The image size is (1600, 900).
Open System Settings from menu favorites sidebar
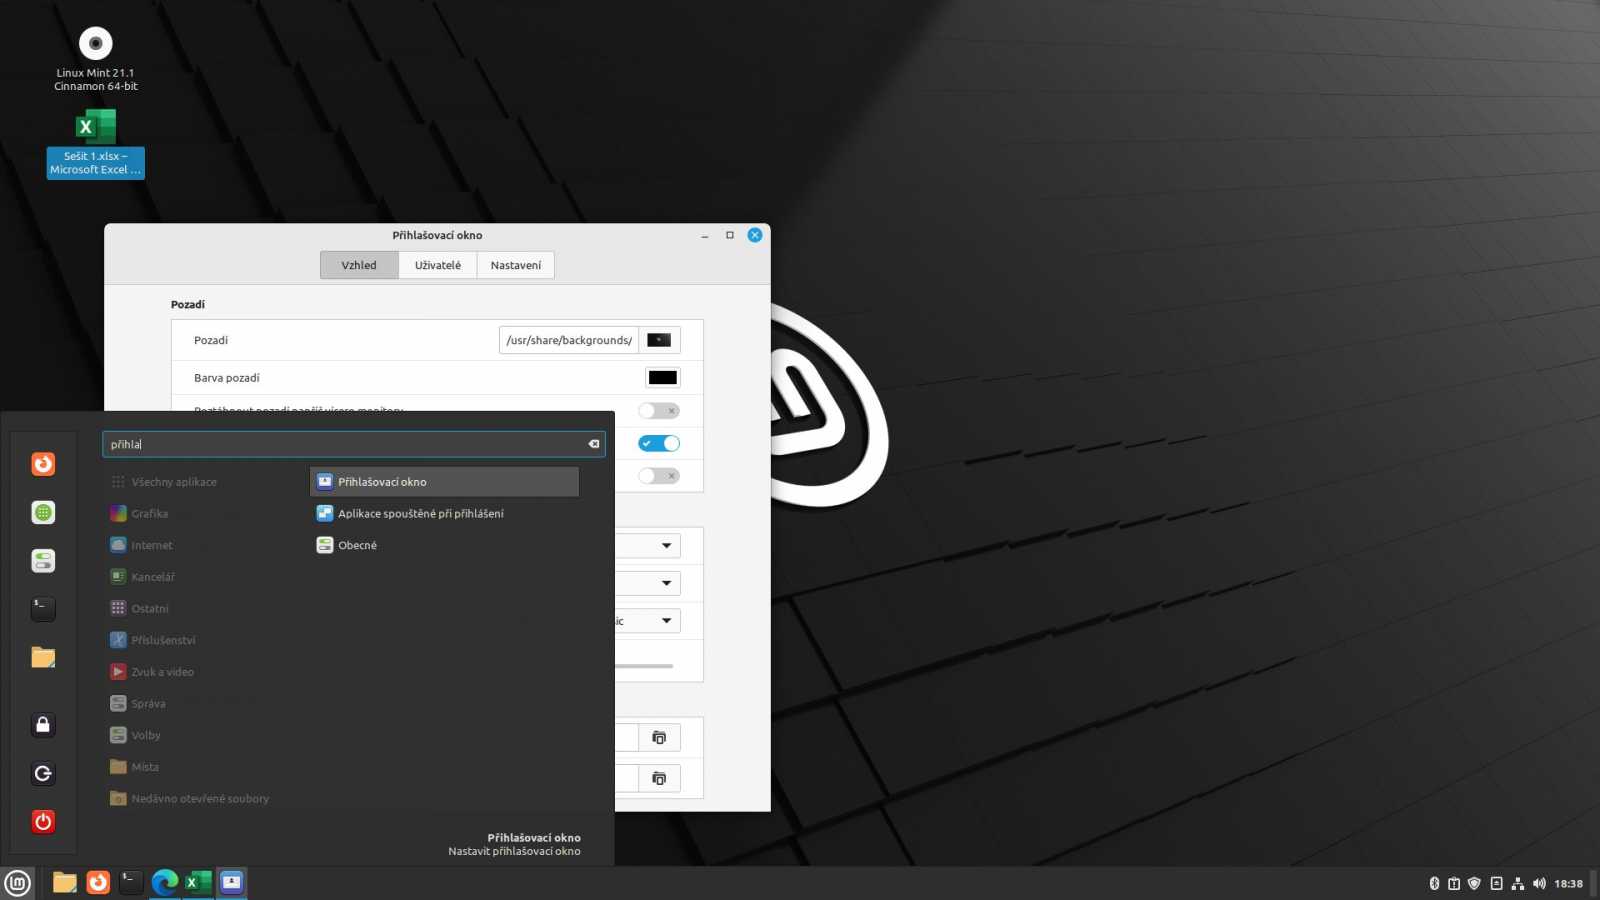[43, 561]
